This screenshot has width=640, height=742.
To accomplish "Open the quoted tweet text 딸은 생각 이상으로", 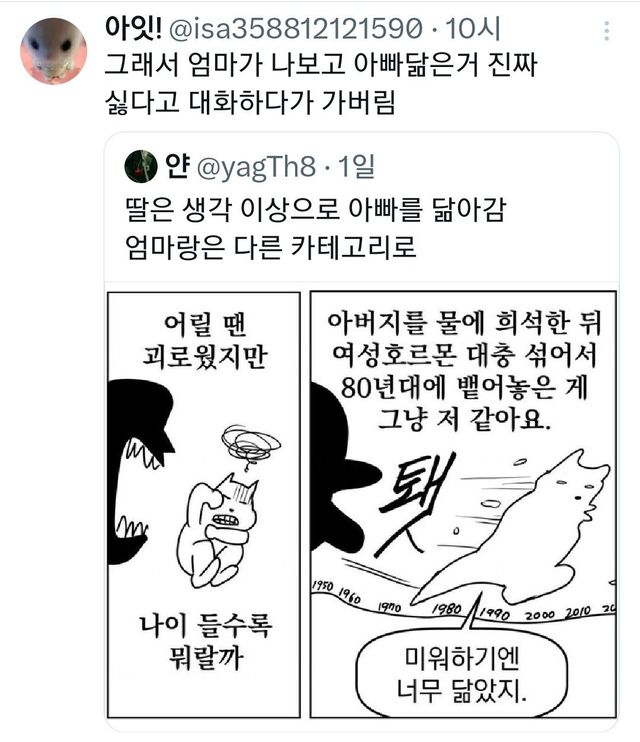I will tap(316, 228).
